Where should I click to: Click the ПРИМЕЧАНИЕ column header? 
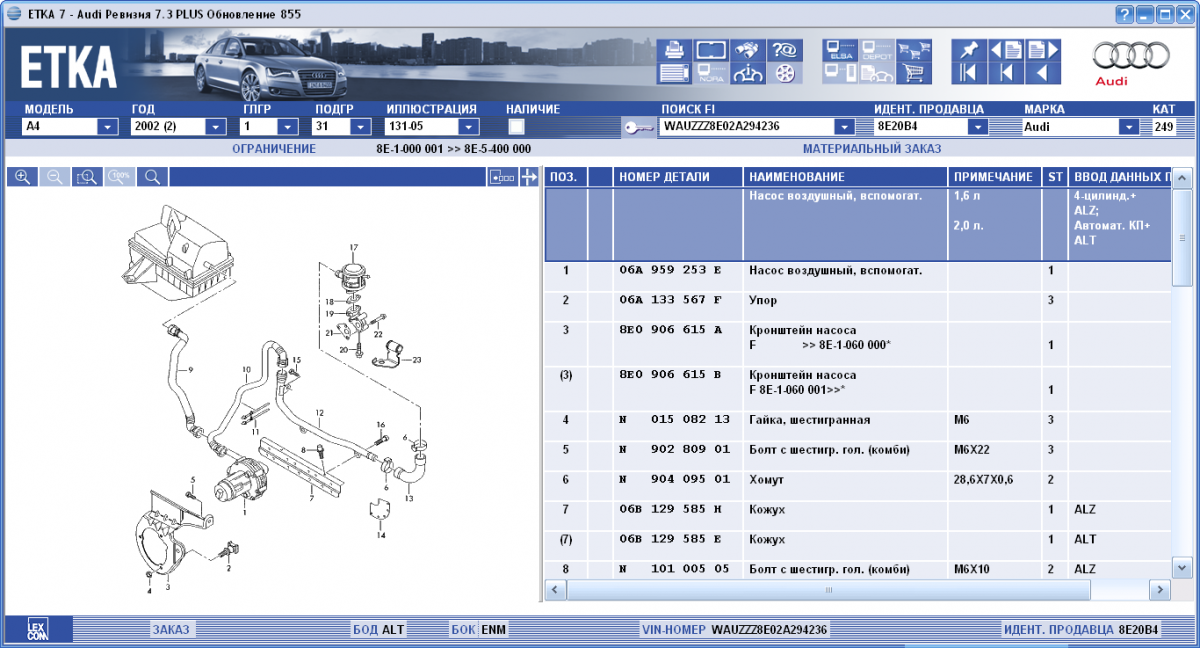[994, 177]
